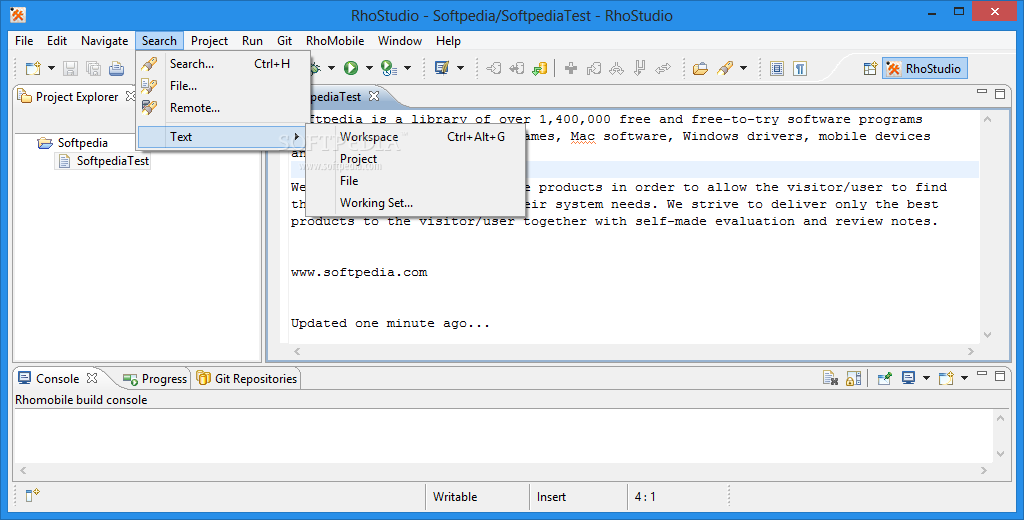Open the Edit menu
Screen dimensions: 1024x520
pos(57,41)
